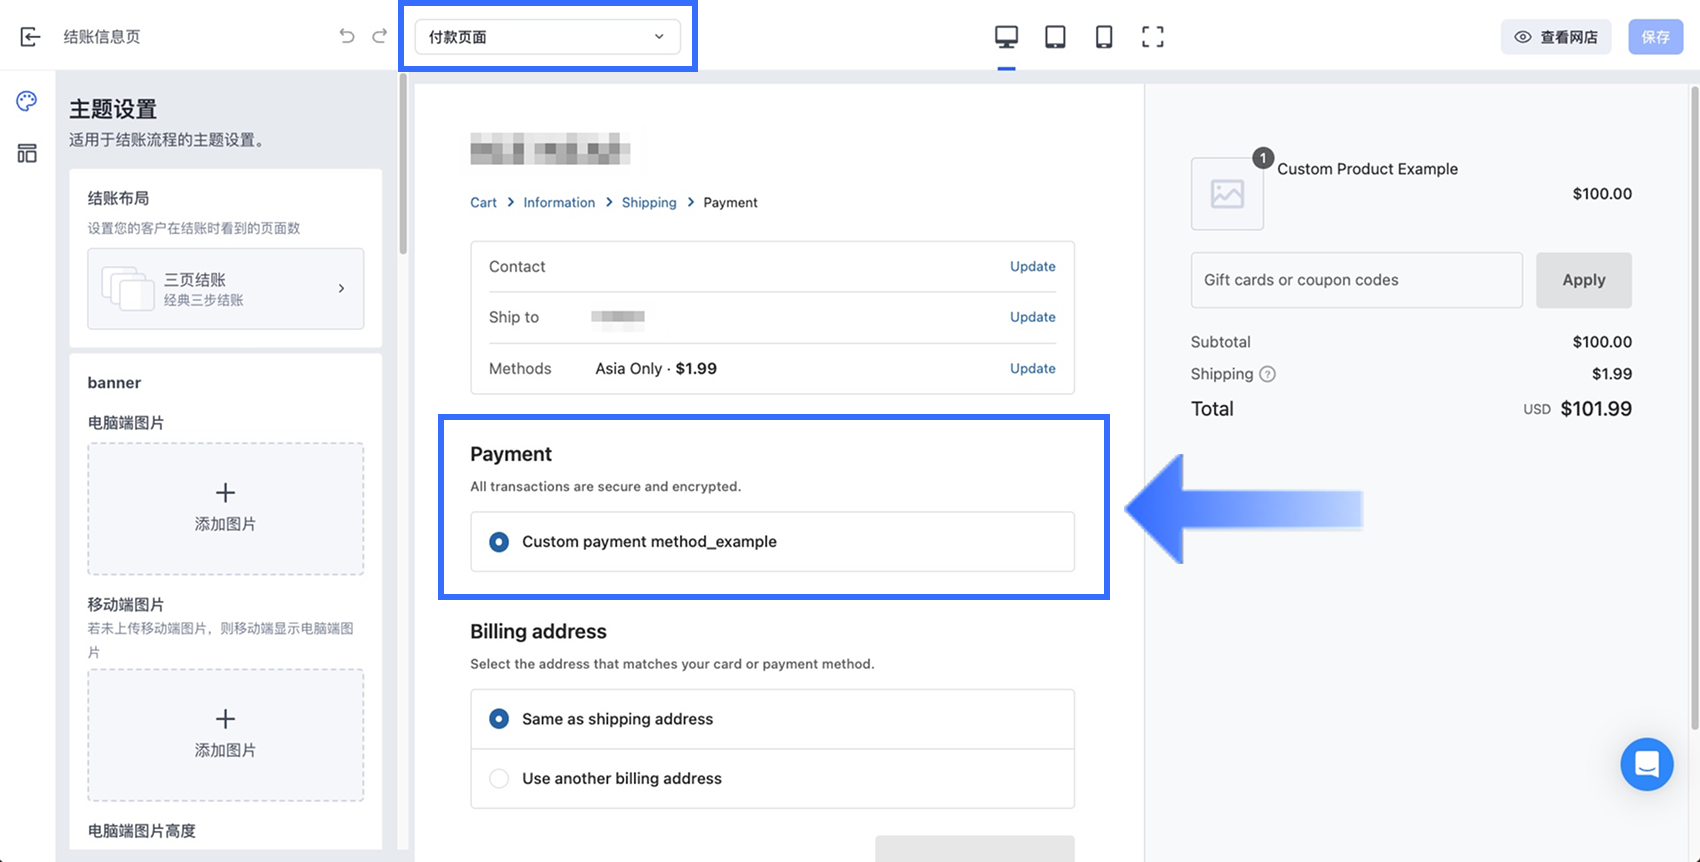Click the settings panel vertical scrollbar
The image size is (1700, 862).
pos(403,164)
